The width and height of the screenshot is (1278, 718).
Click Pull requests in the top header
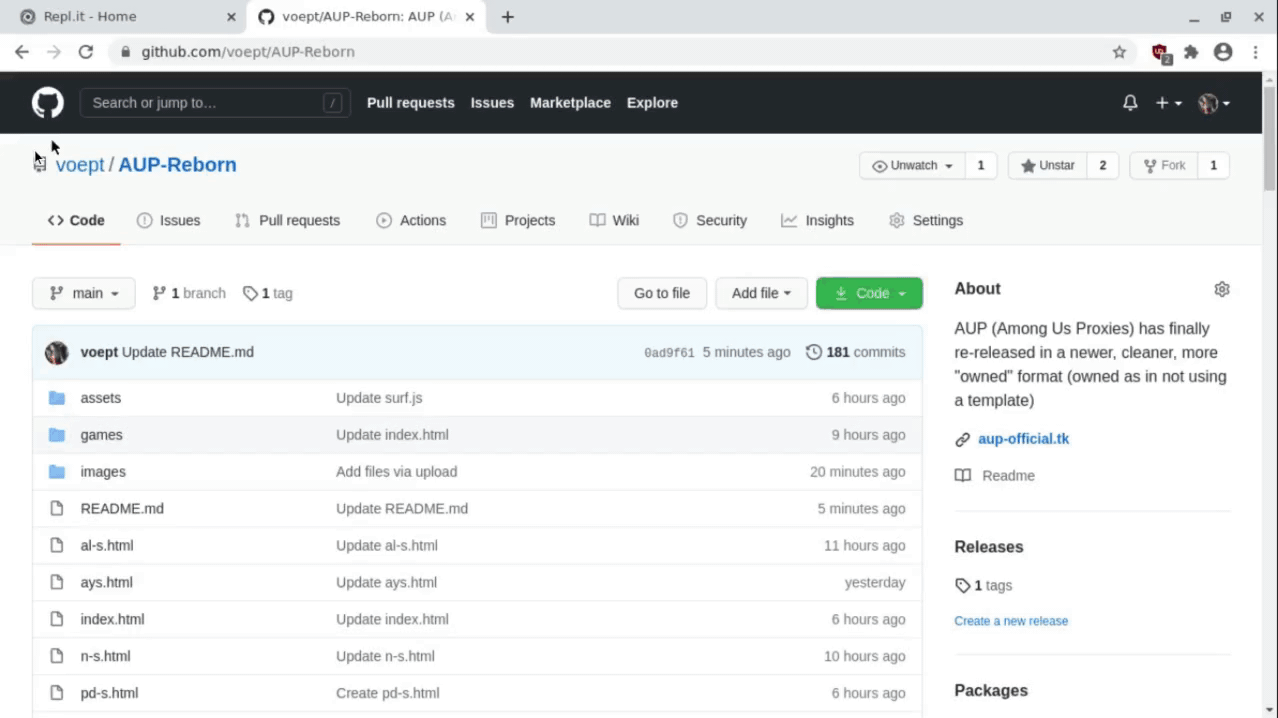pos(410,103)
